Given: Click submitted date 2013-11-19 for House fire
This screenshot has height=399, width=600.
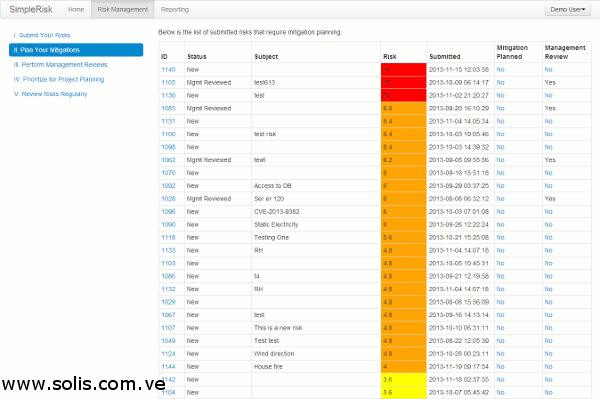Looking at the screenshot, I should pyautogui.click(x=459, y=367).
